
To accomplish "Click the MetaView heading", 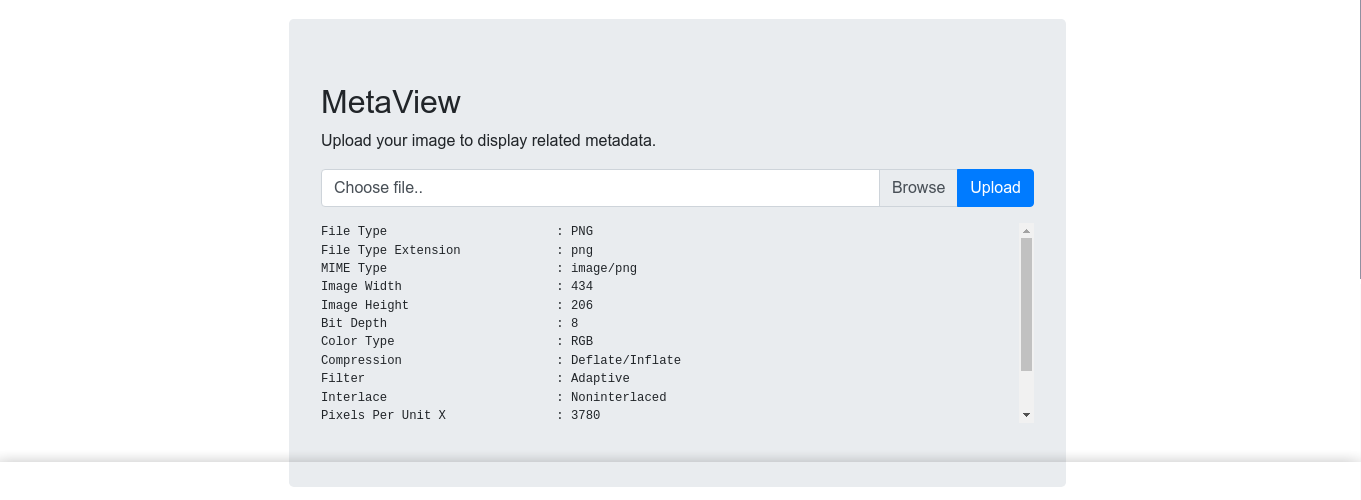I will point(391,102).
